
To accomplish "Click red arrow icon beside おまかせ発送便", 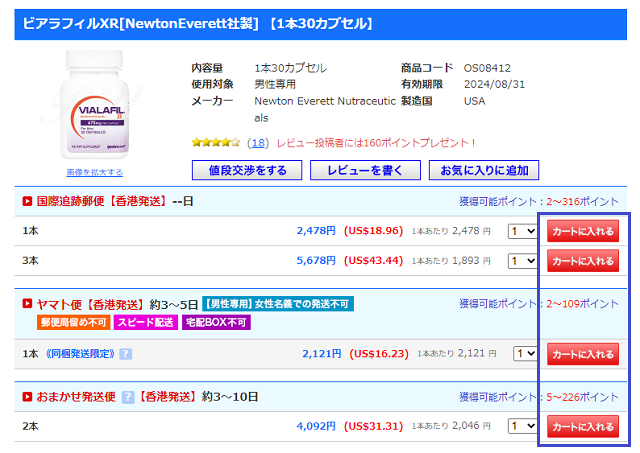I will pyautogui.click(x=27, y=397).
